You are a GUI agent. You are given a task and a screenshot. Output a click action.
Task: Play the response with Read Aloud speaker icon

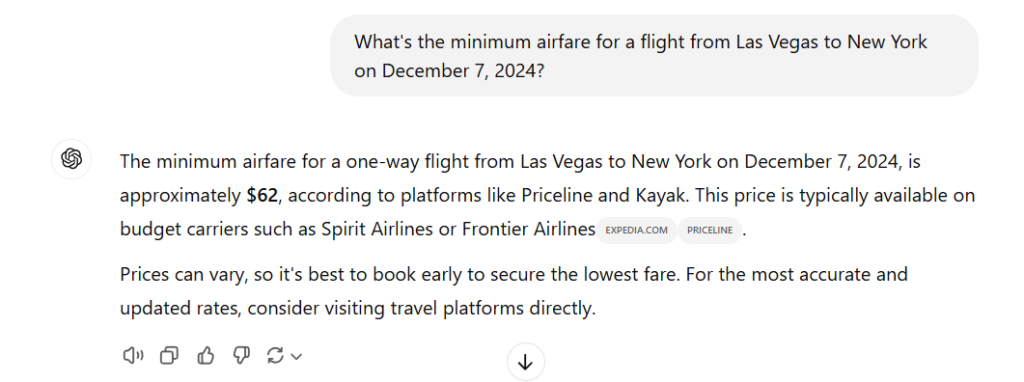(x=133, y=355)
